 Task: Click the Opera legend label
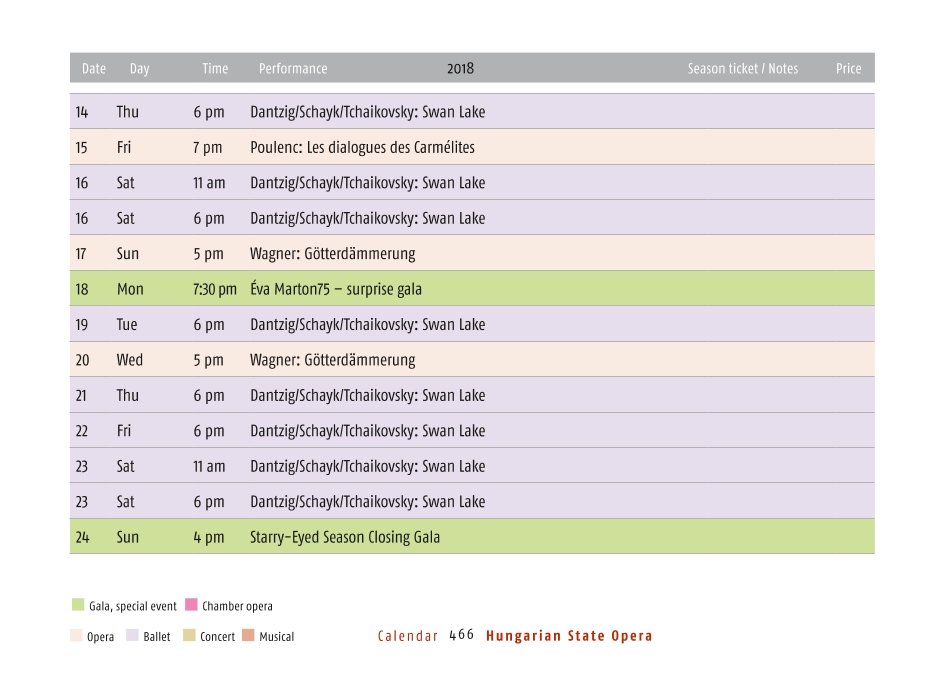101,637
